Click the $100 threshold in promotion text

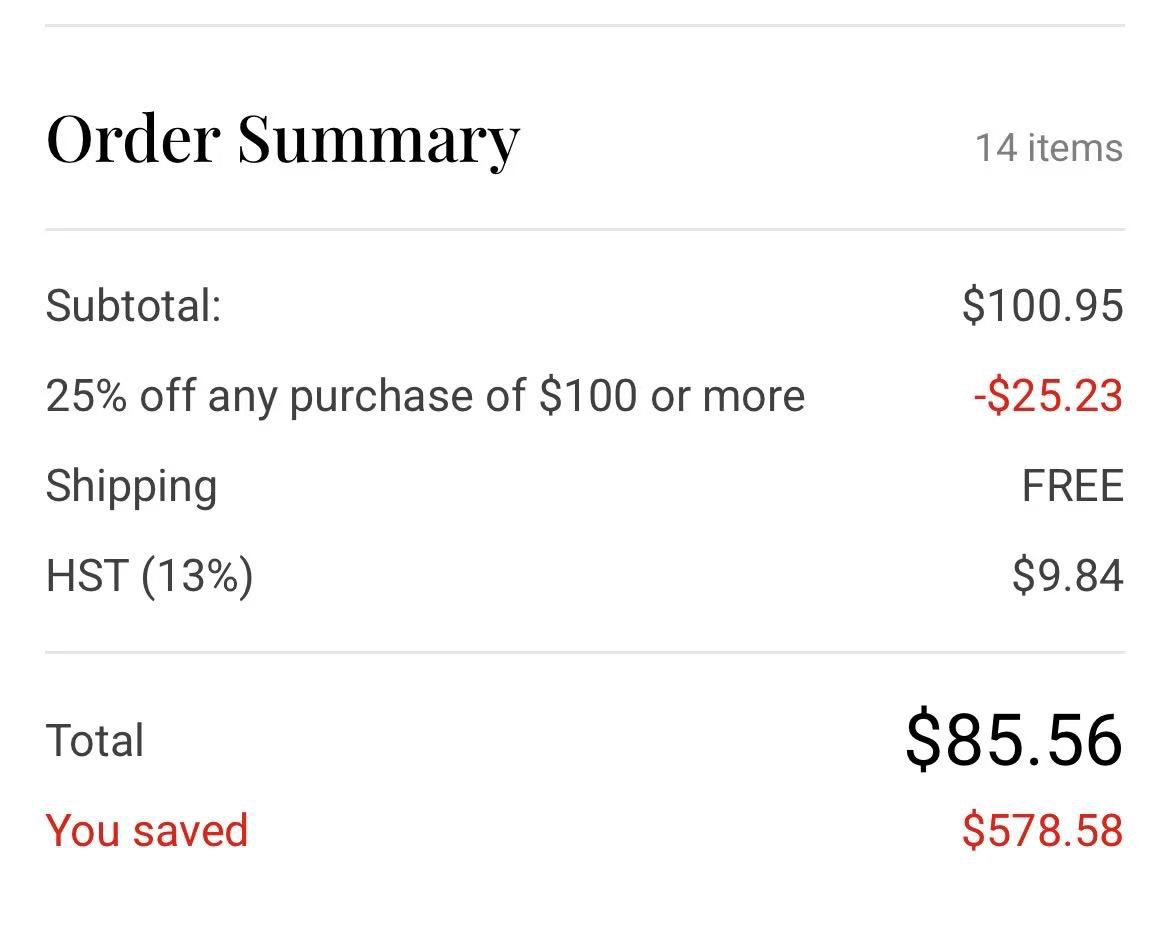coord(587,396)
